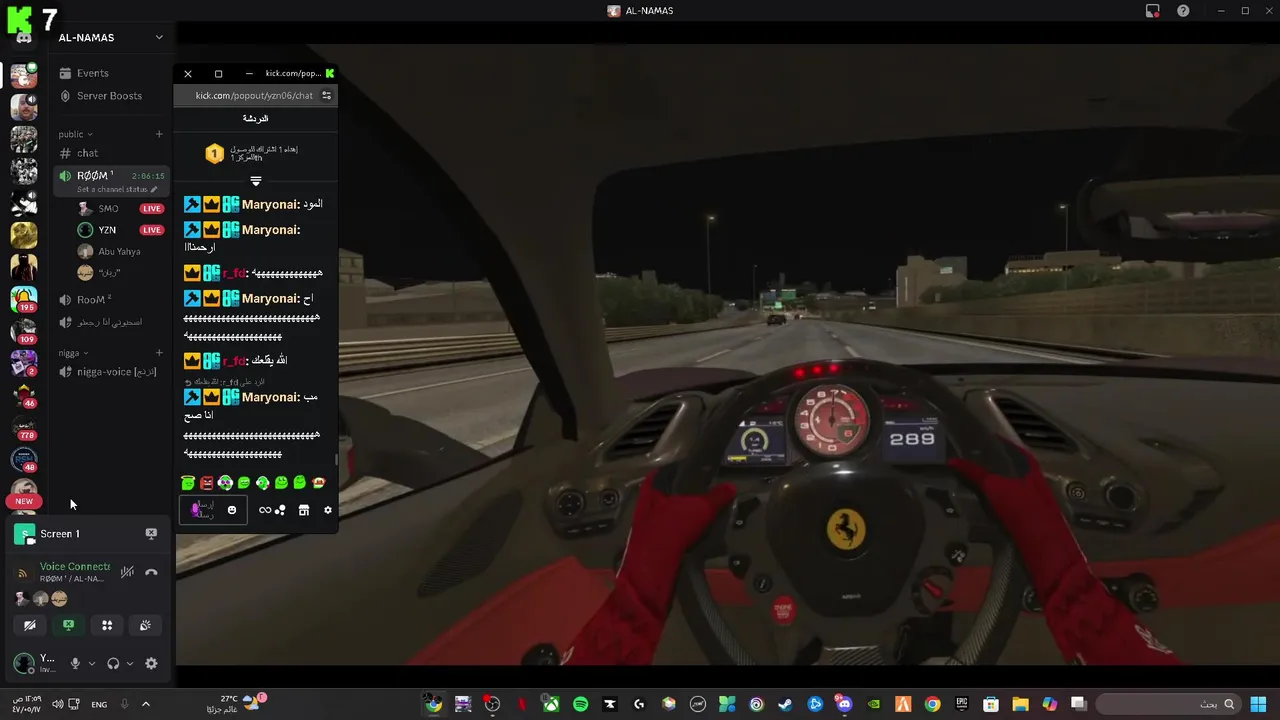
Task: Mute the Discord microphone
Action: pyautogui.click(x=75, y=663)
